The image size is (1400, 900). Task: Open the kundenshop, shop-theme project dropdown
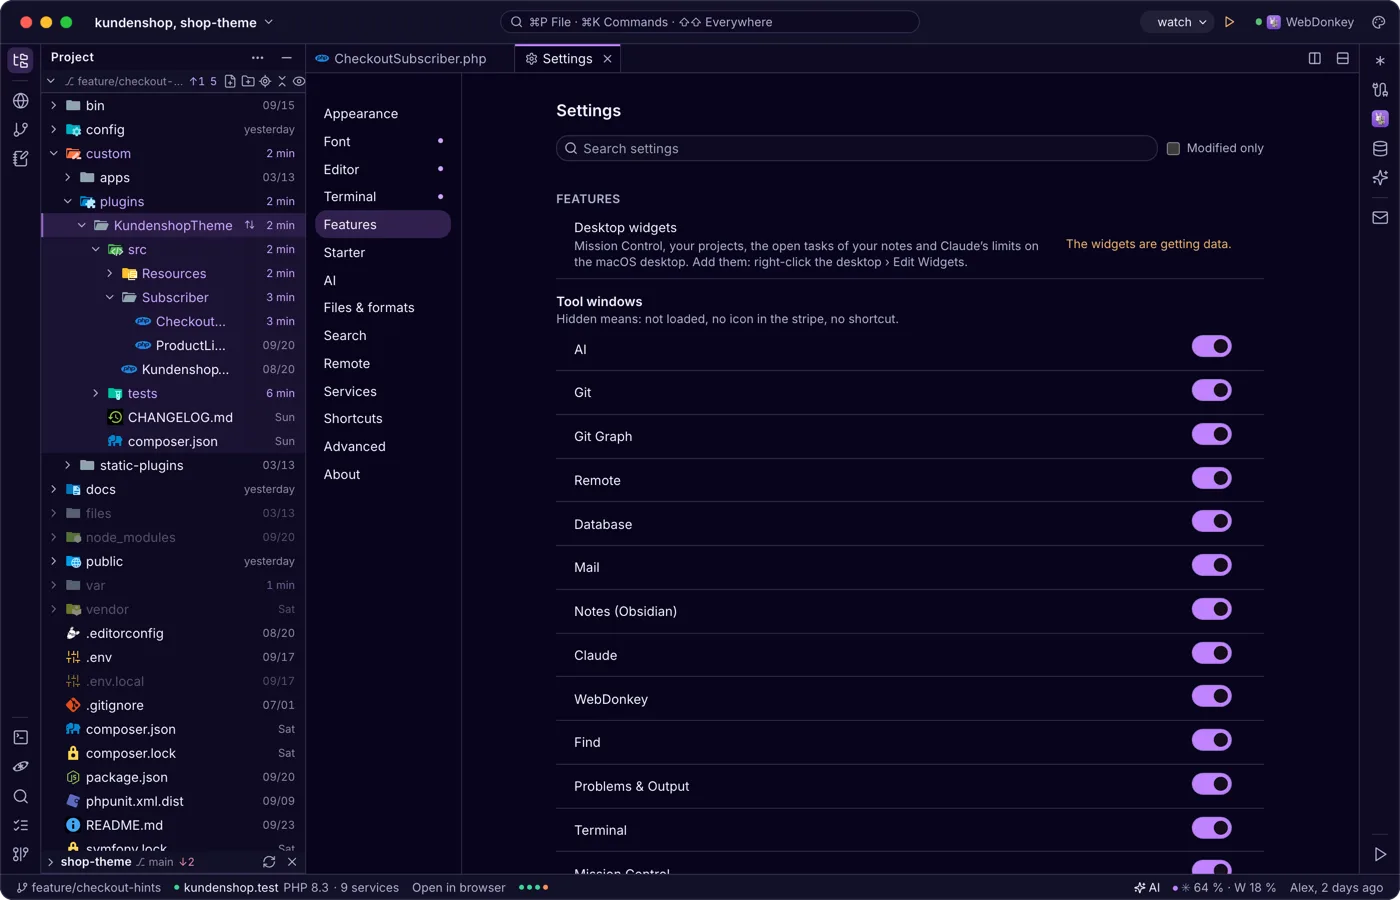click(x=184, y=22)
